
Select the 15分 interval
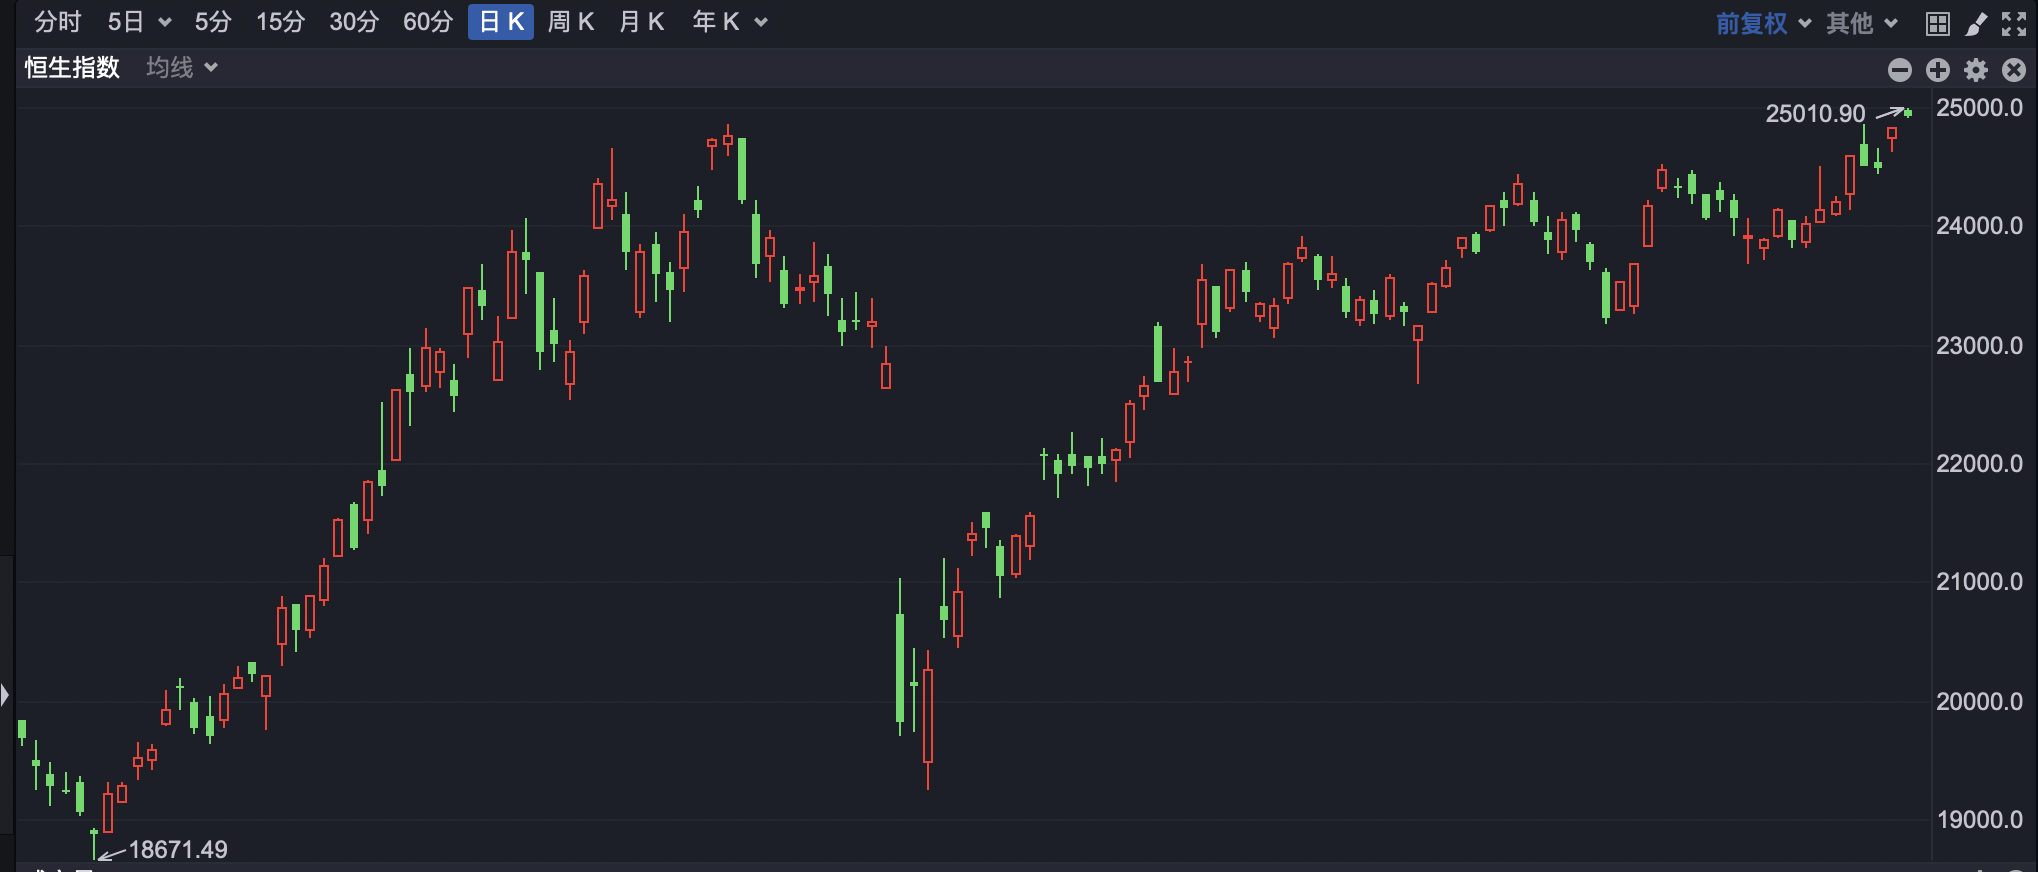click(280, 22)
